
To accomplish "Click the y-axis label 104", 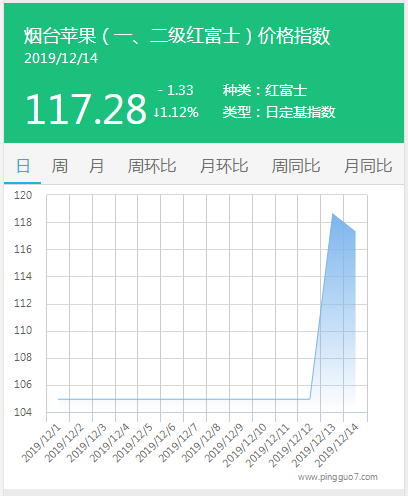I will coord(23,412).
